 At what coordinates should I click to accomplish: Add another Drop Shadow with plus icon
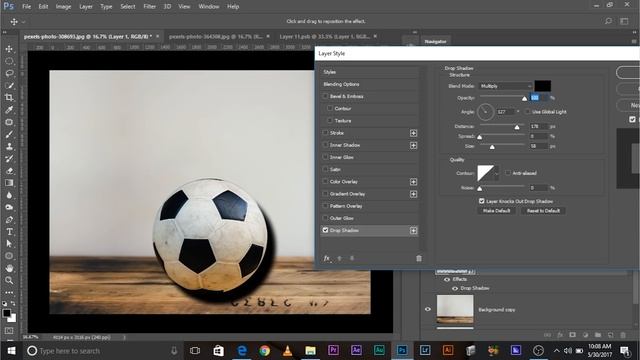coord(413,231)
